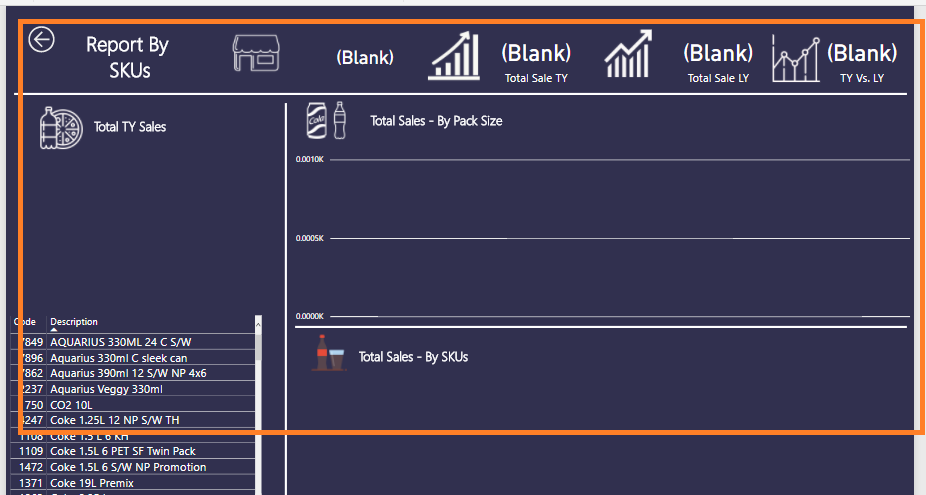Click the Total TY Sales heading
This screenshot has height=495, width=926.
point(130,127)
